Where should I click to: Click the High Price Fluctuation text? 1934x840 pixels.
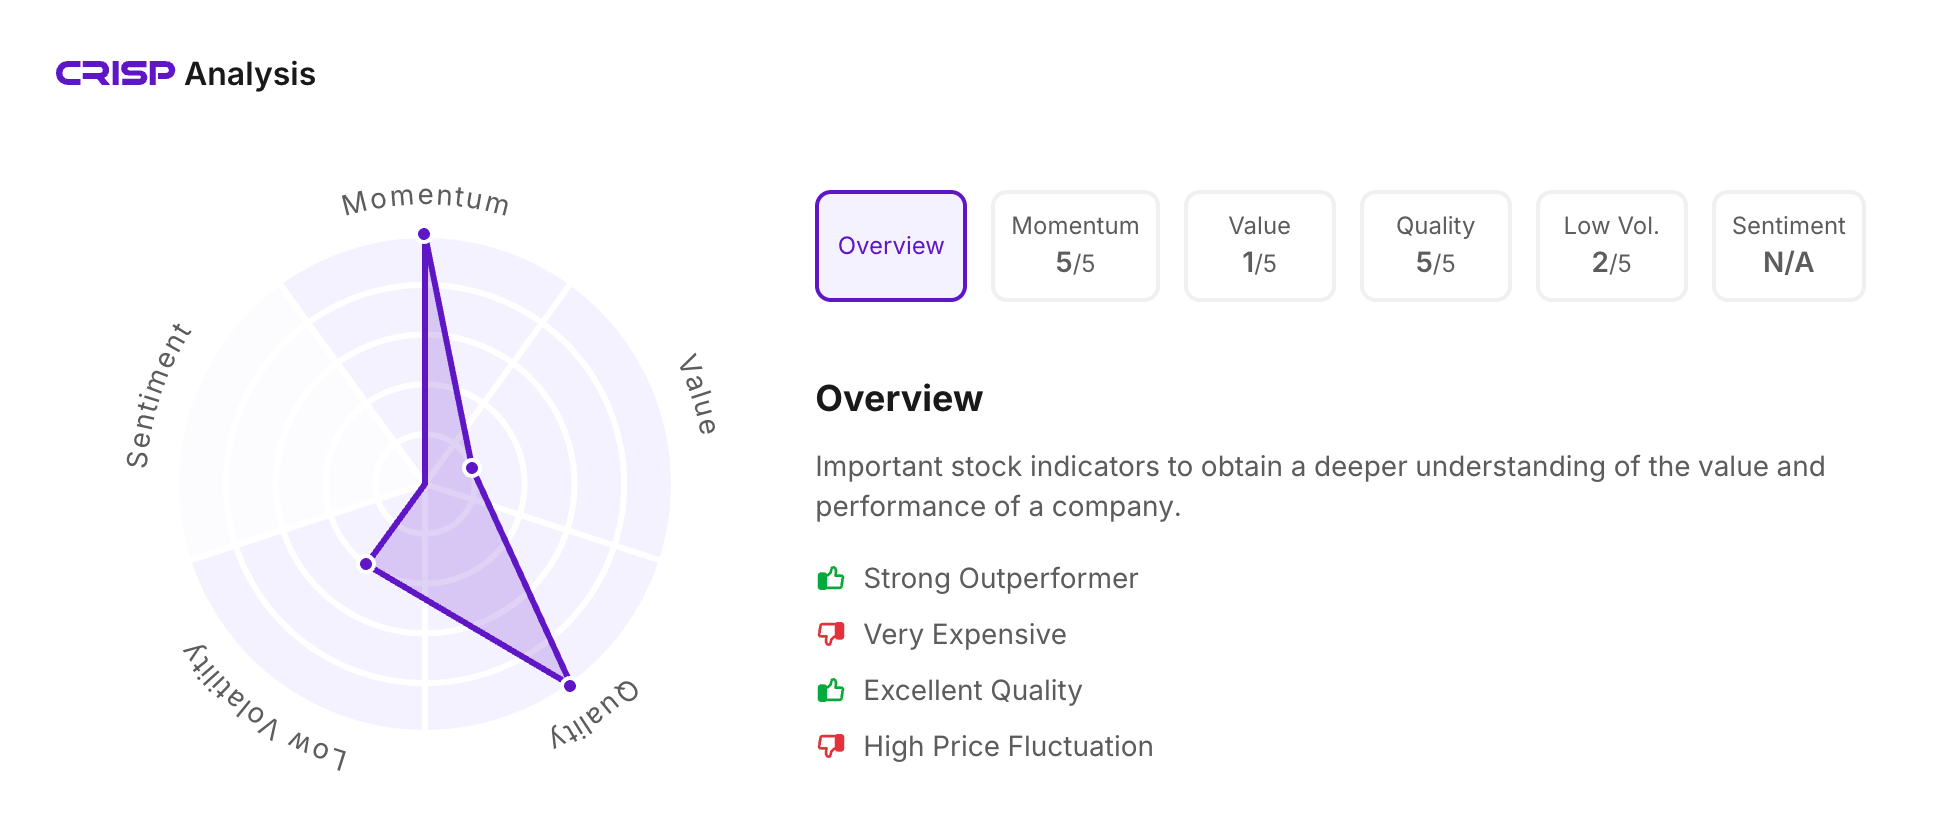[1008, 747]
